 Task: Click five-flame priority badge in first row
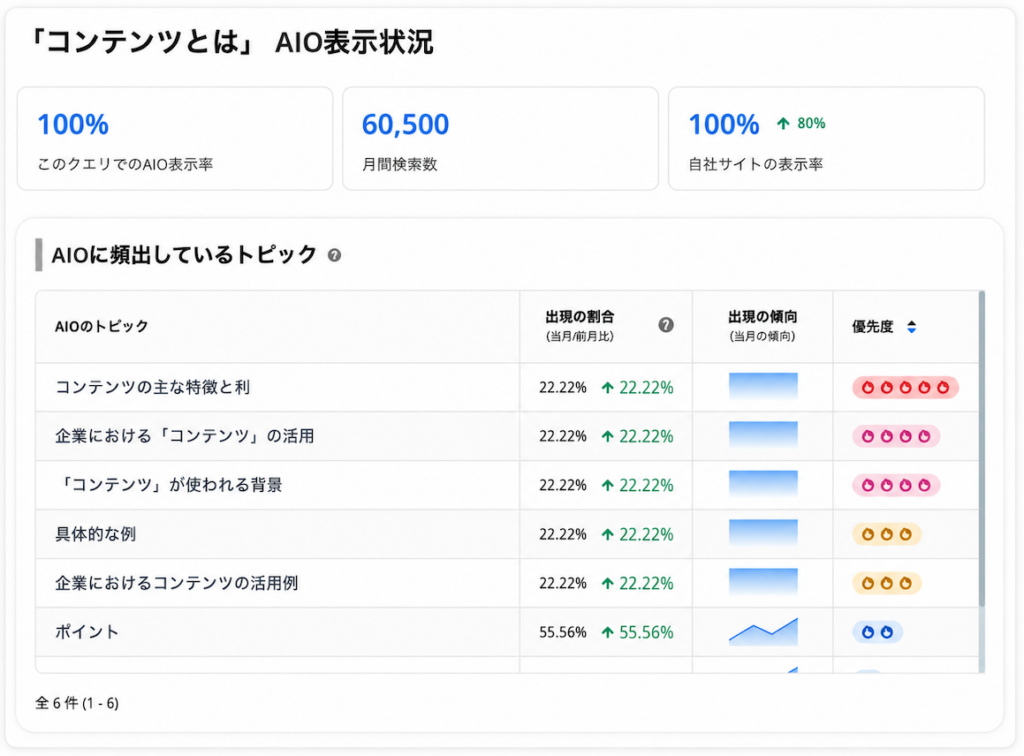pyautogui.click(x=905, y=388)
